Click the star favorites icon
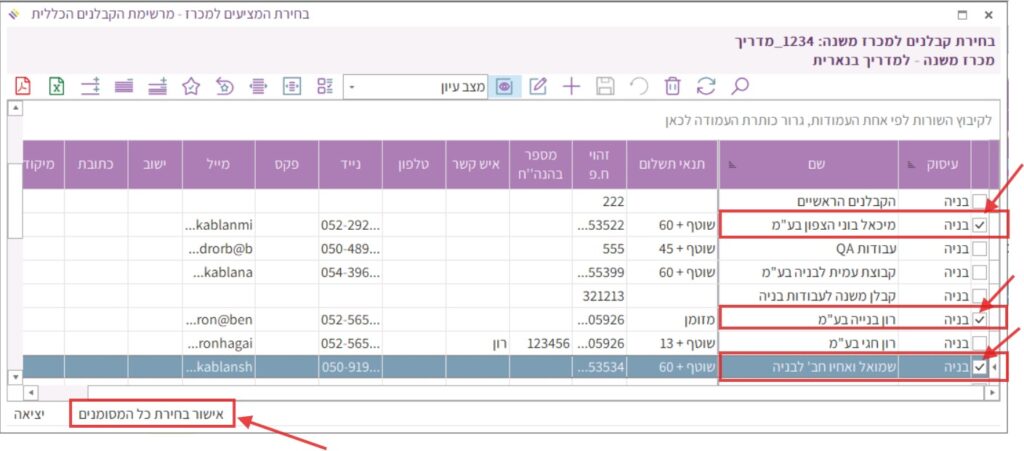This screenshot has height=451, width=1024. coord(191,86)
